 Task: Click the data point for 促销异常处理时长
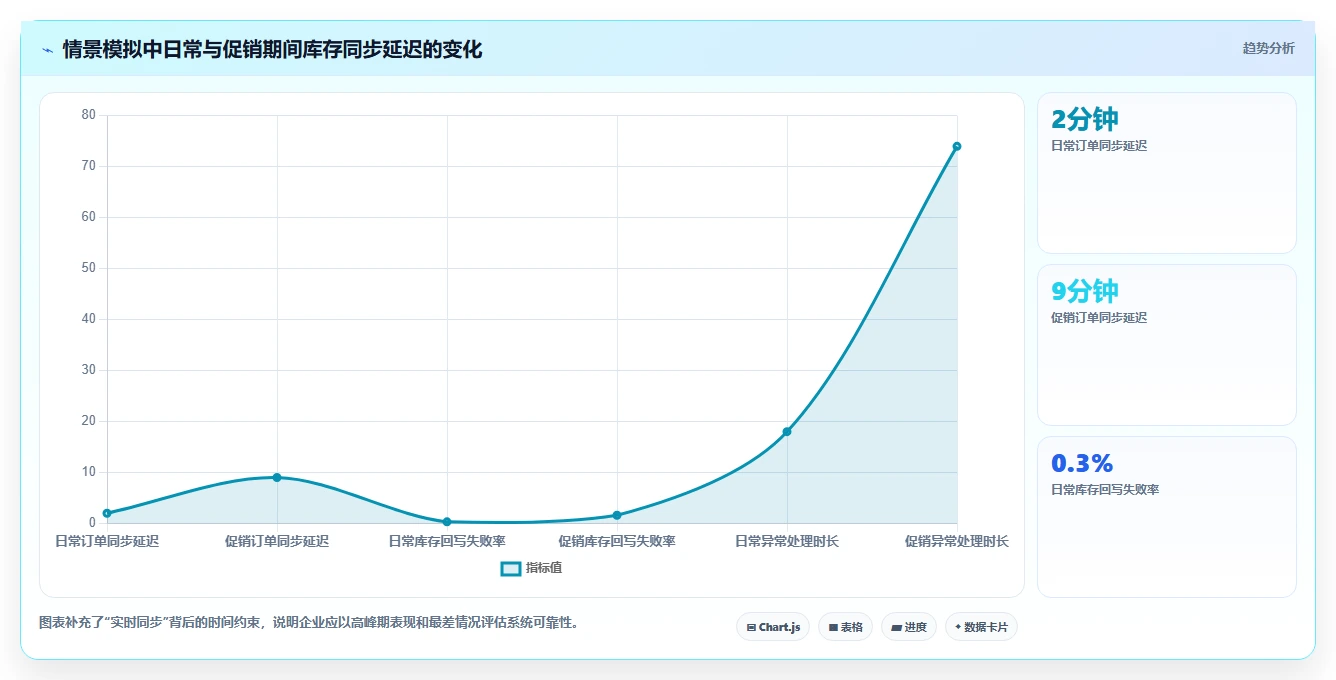[957, 146]
